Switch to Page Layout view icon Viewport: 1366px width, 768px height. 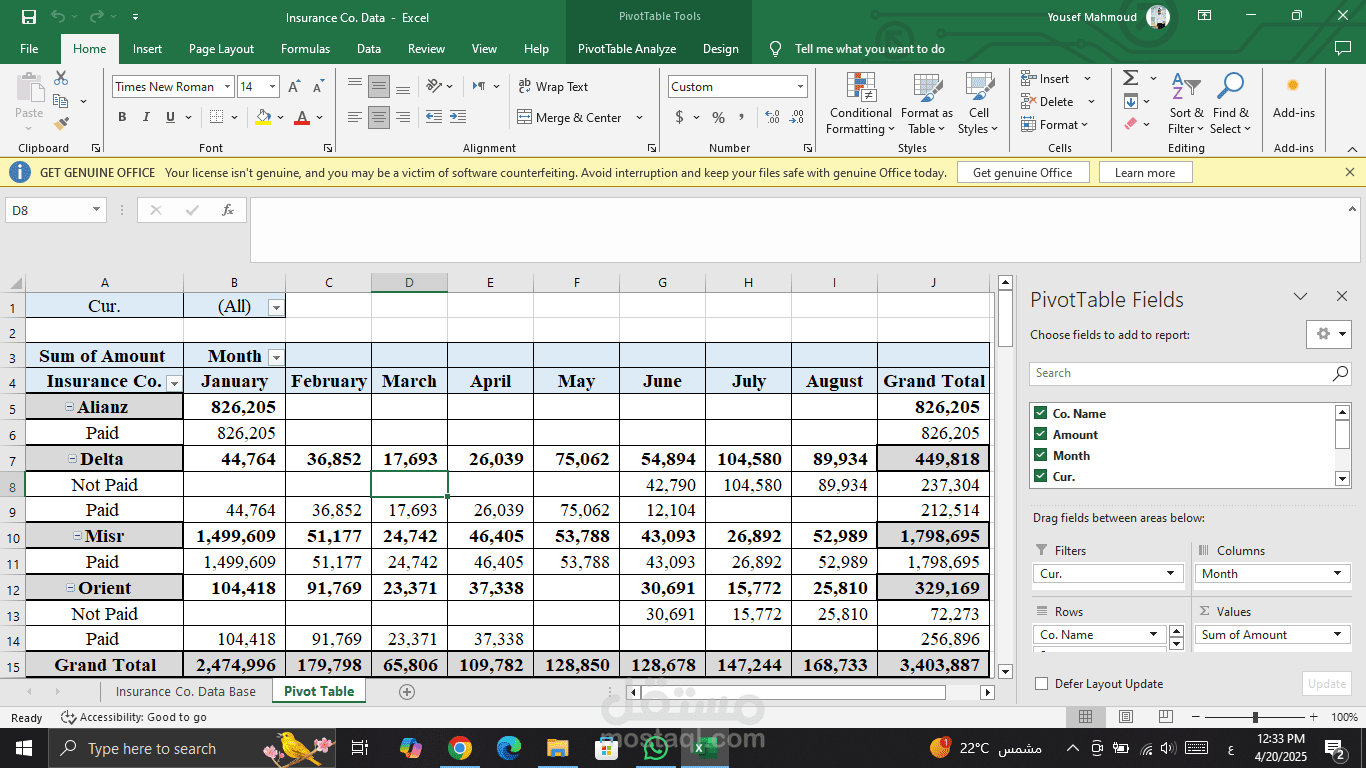[x=1126, y=716]
